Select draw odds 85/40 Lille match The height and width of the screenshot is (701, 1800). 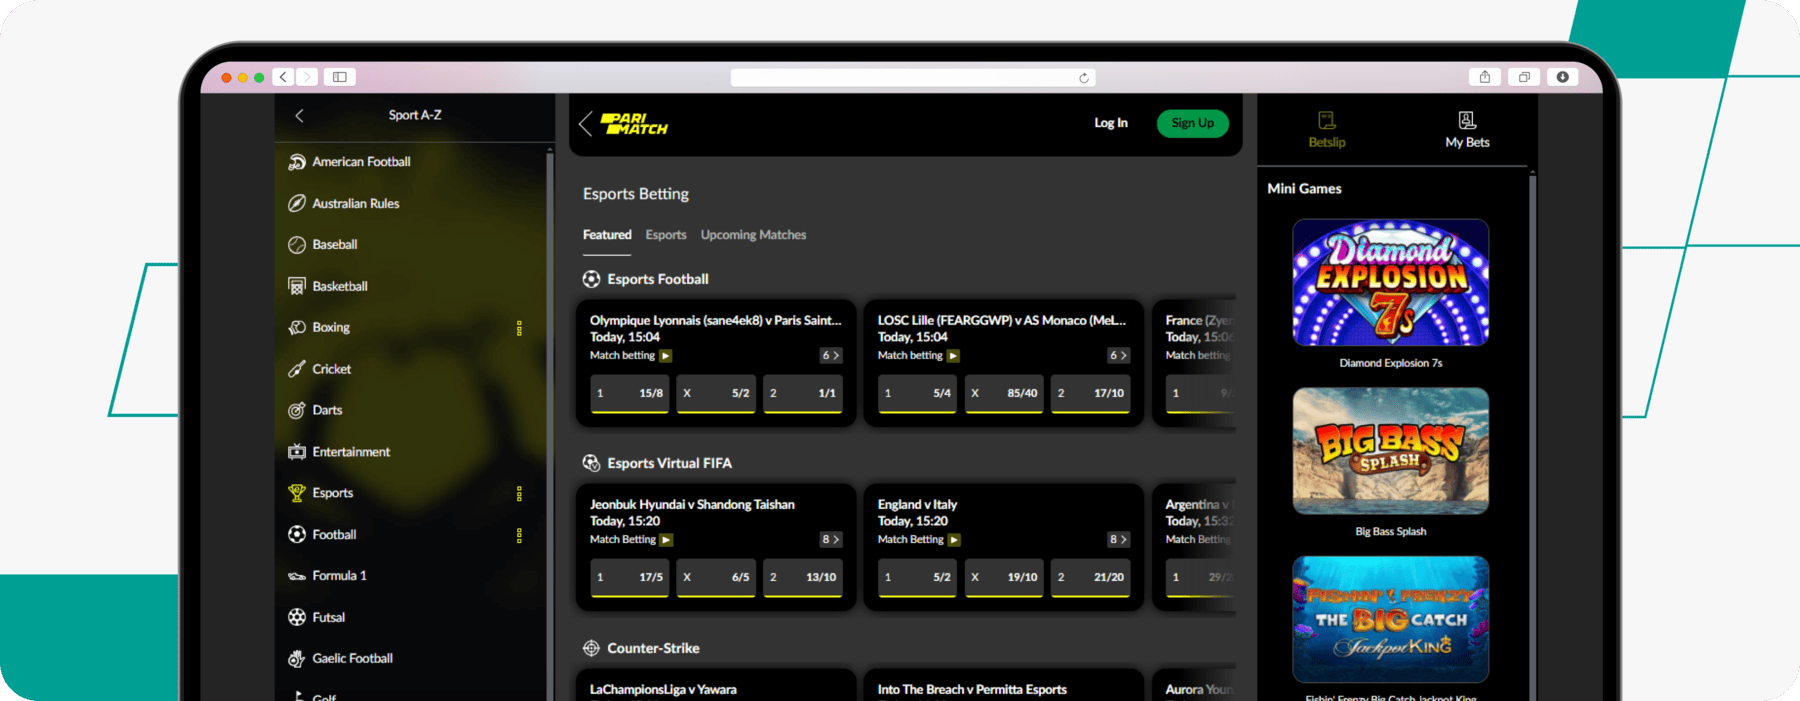click(1004, 394)
